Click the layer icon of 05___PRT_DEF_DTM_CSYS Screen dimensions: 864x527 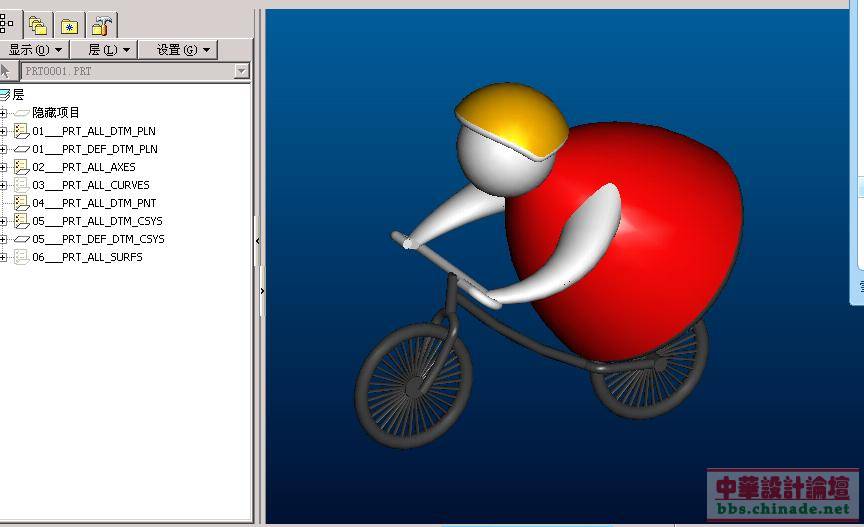point(21,239)
